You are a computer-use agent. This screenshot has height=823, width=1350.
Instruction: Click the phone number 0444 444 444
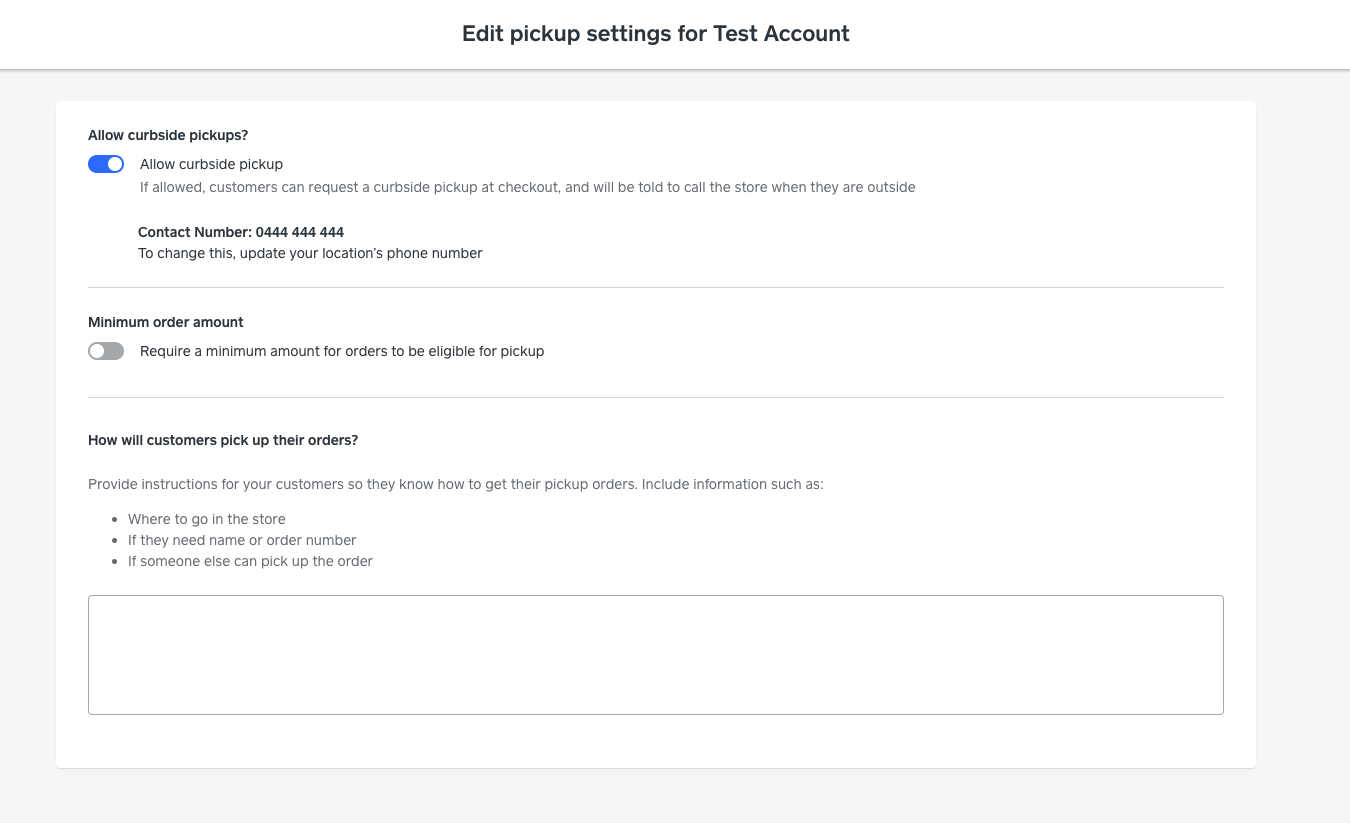click(300, 232)
